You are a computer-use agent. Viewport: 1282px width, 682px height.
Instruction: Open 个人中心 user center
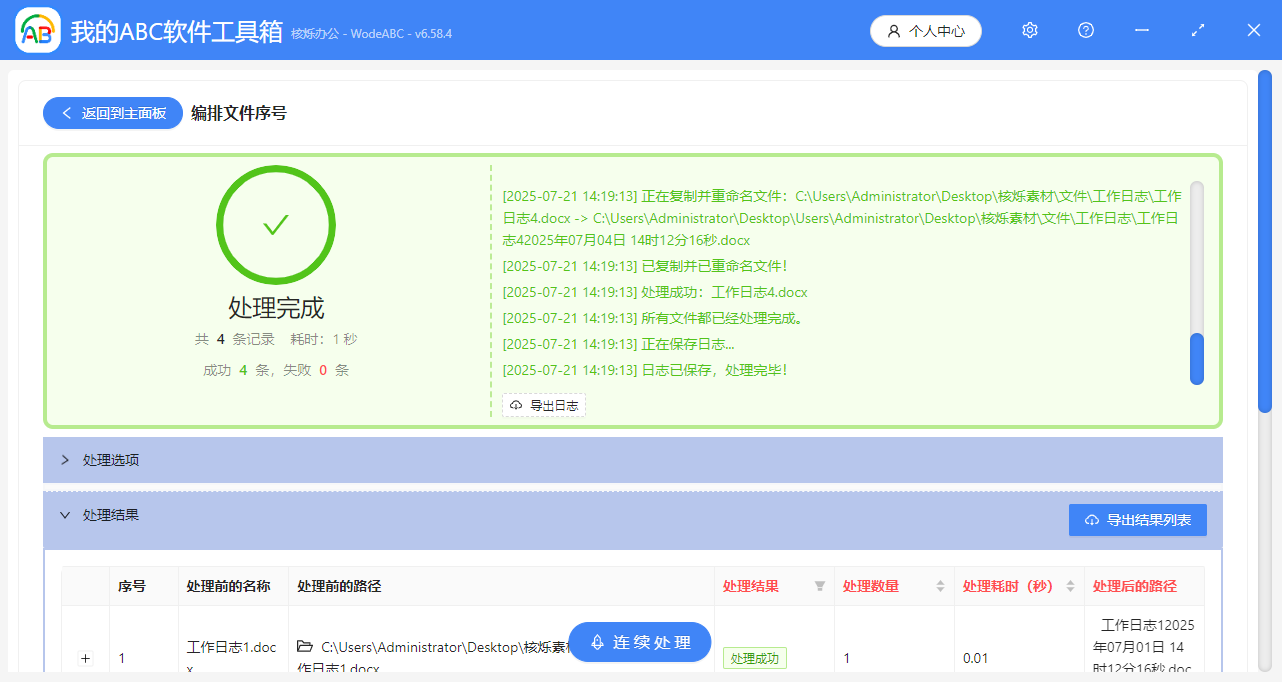point(926,31)
